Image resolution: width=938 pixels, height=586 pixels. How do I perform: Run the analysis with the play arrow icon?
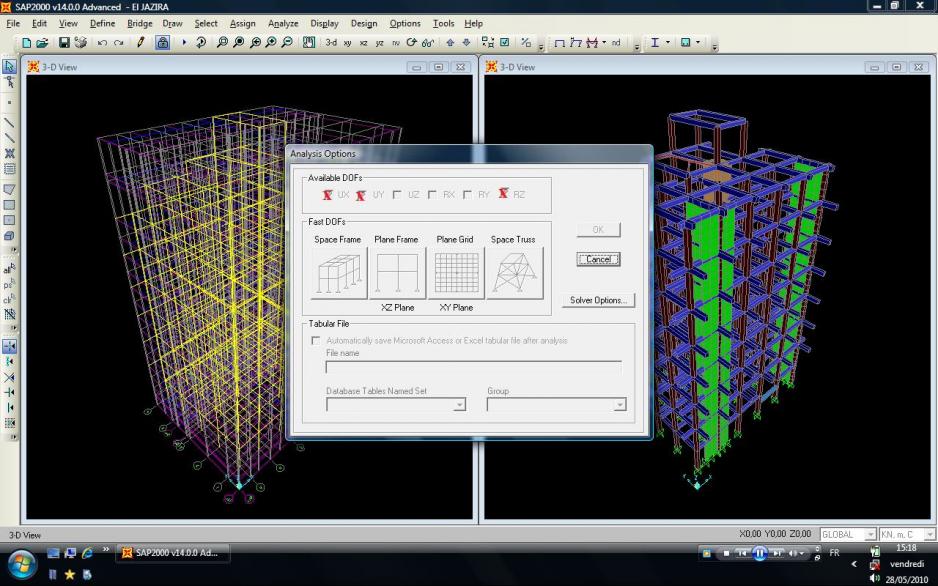pyautogui.click(x=184, y=42)
